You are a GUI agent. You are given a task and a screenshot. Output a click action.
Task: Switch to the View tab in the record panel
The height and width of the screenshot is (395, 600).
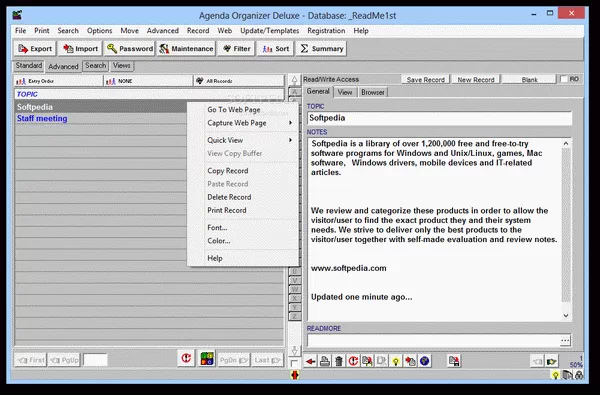(345, 92)
